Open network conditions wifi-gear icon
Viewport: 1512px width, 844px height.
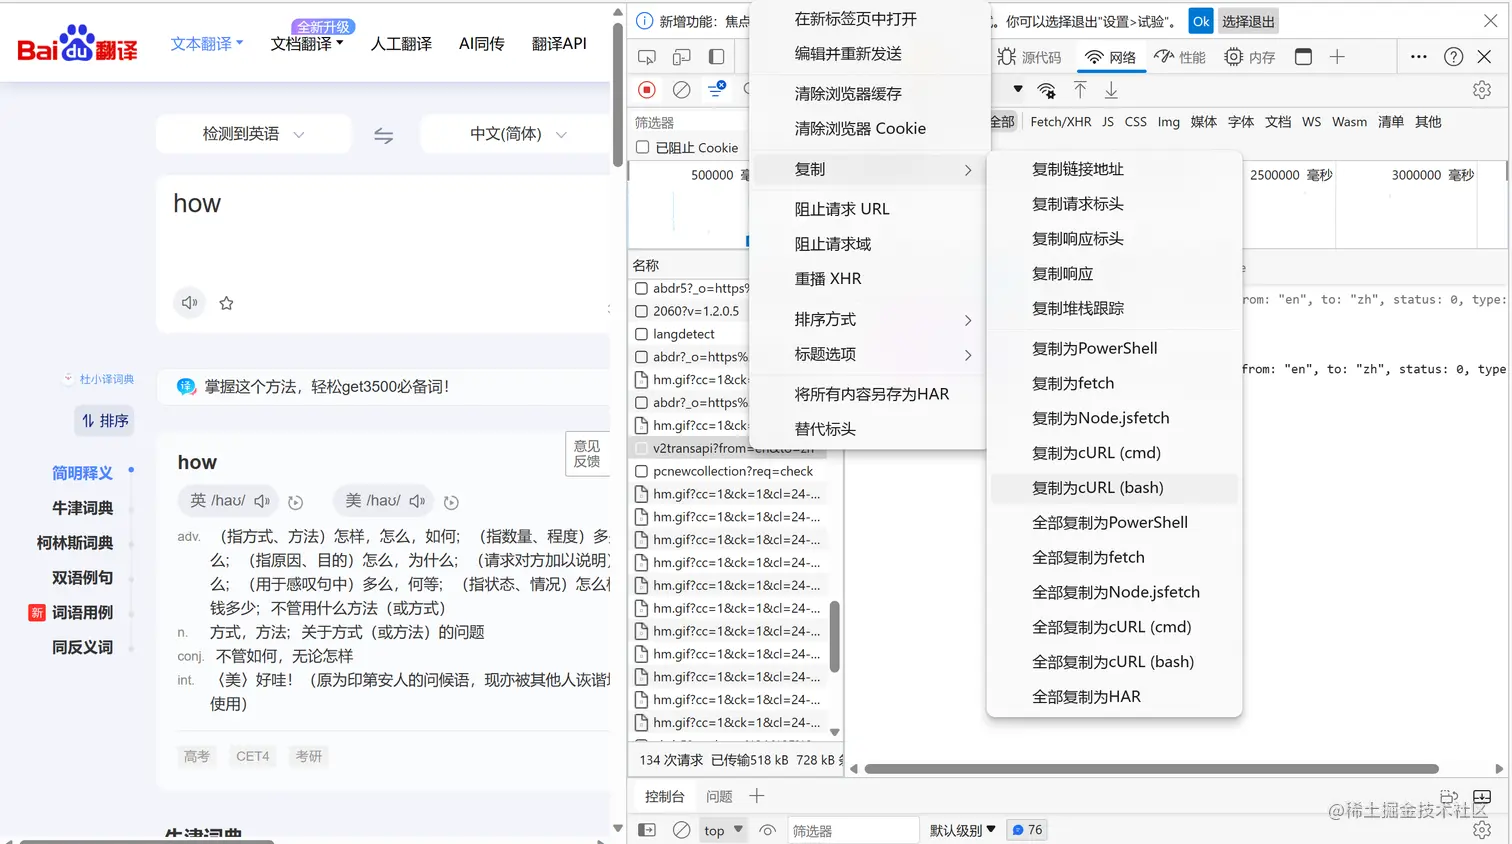1046,90
